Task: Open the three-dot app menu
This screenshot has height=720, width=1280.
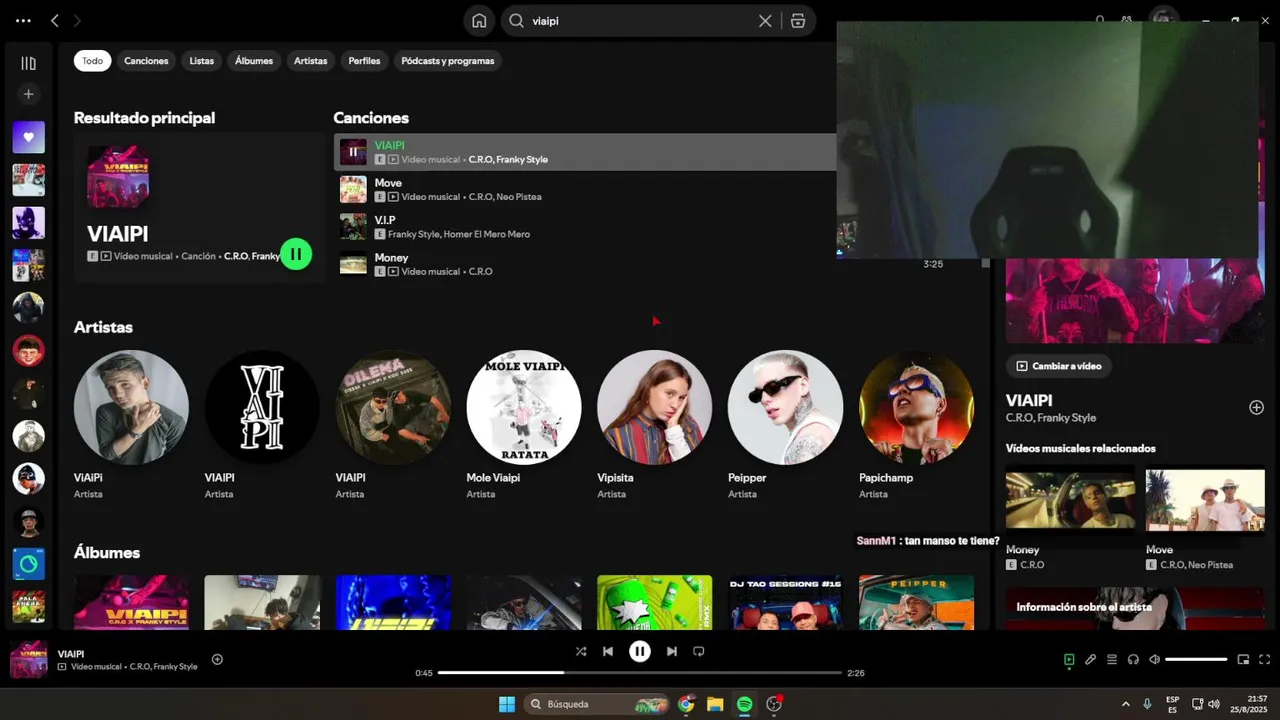Action: (x=23, y=20)
